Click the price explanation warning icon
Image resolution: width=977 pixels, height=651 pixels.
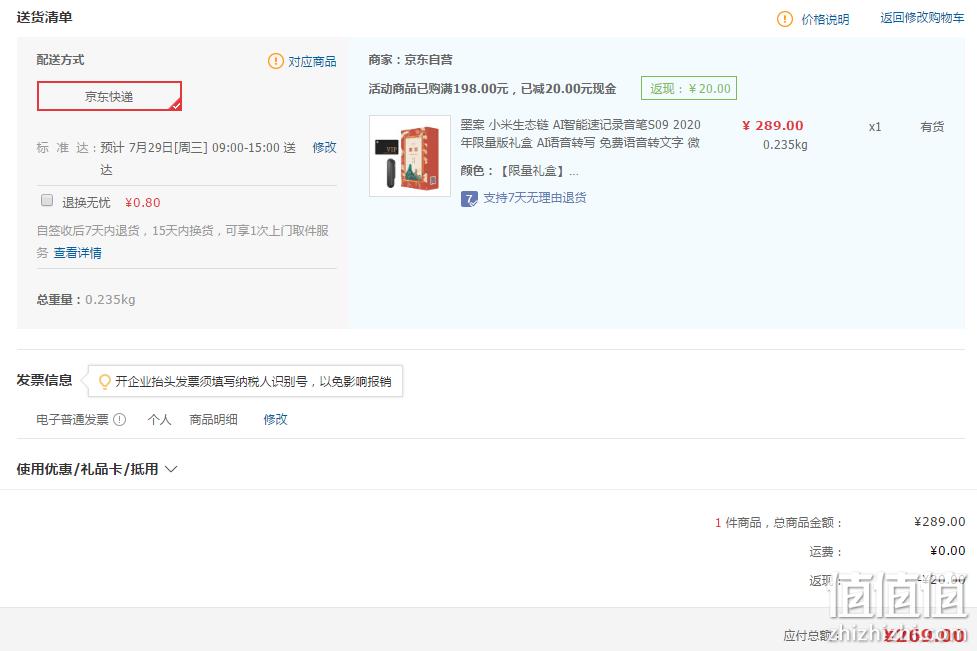pos(784,19)
